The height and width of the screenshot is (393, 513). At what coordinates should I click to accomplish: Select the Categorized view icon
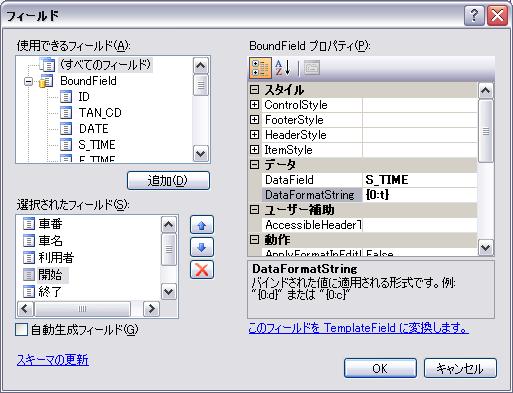pos(260,68)
